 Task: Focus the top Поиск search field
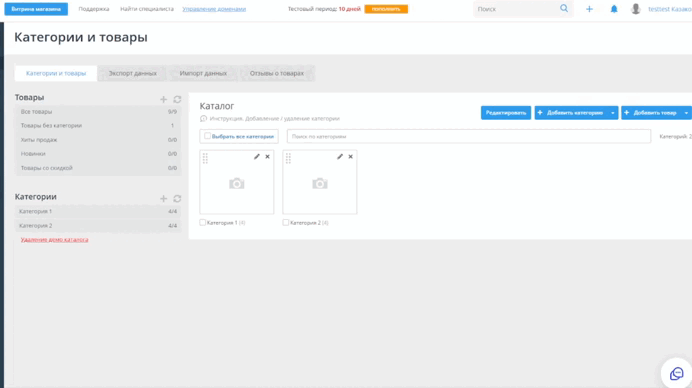516,9
